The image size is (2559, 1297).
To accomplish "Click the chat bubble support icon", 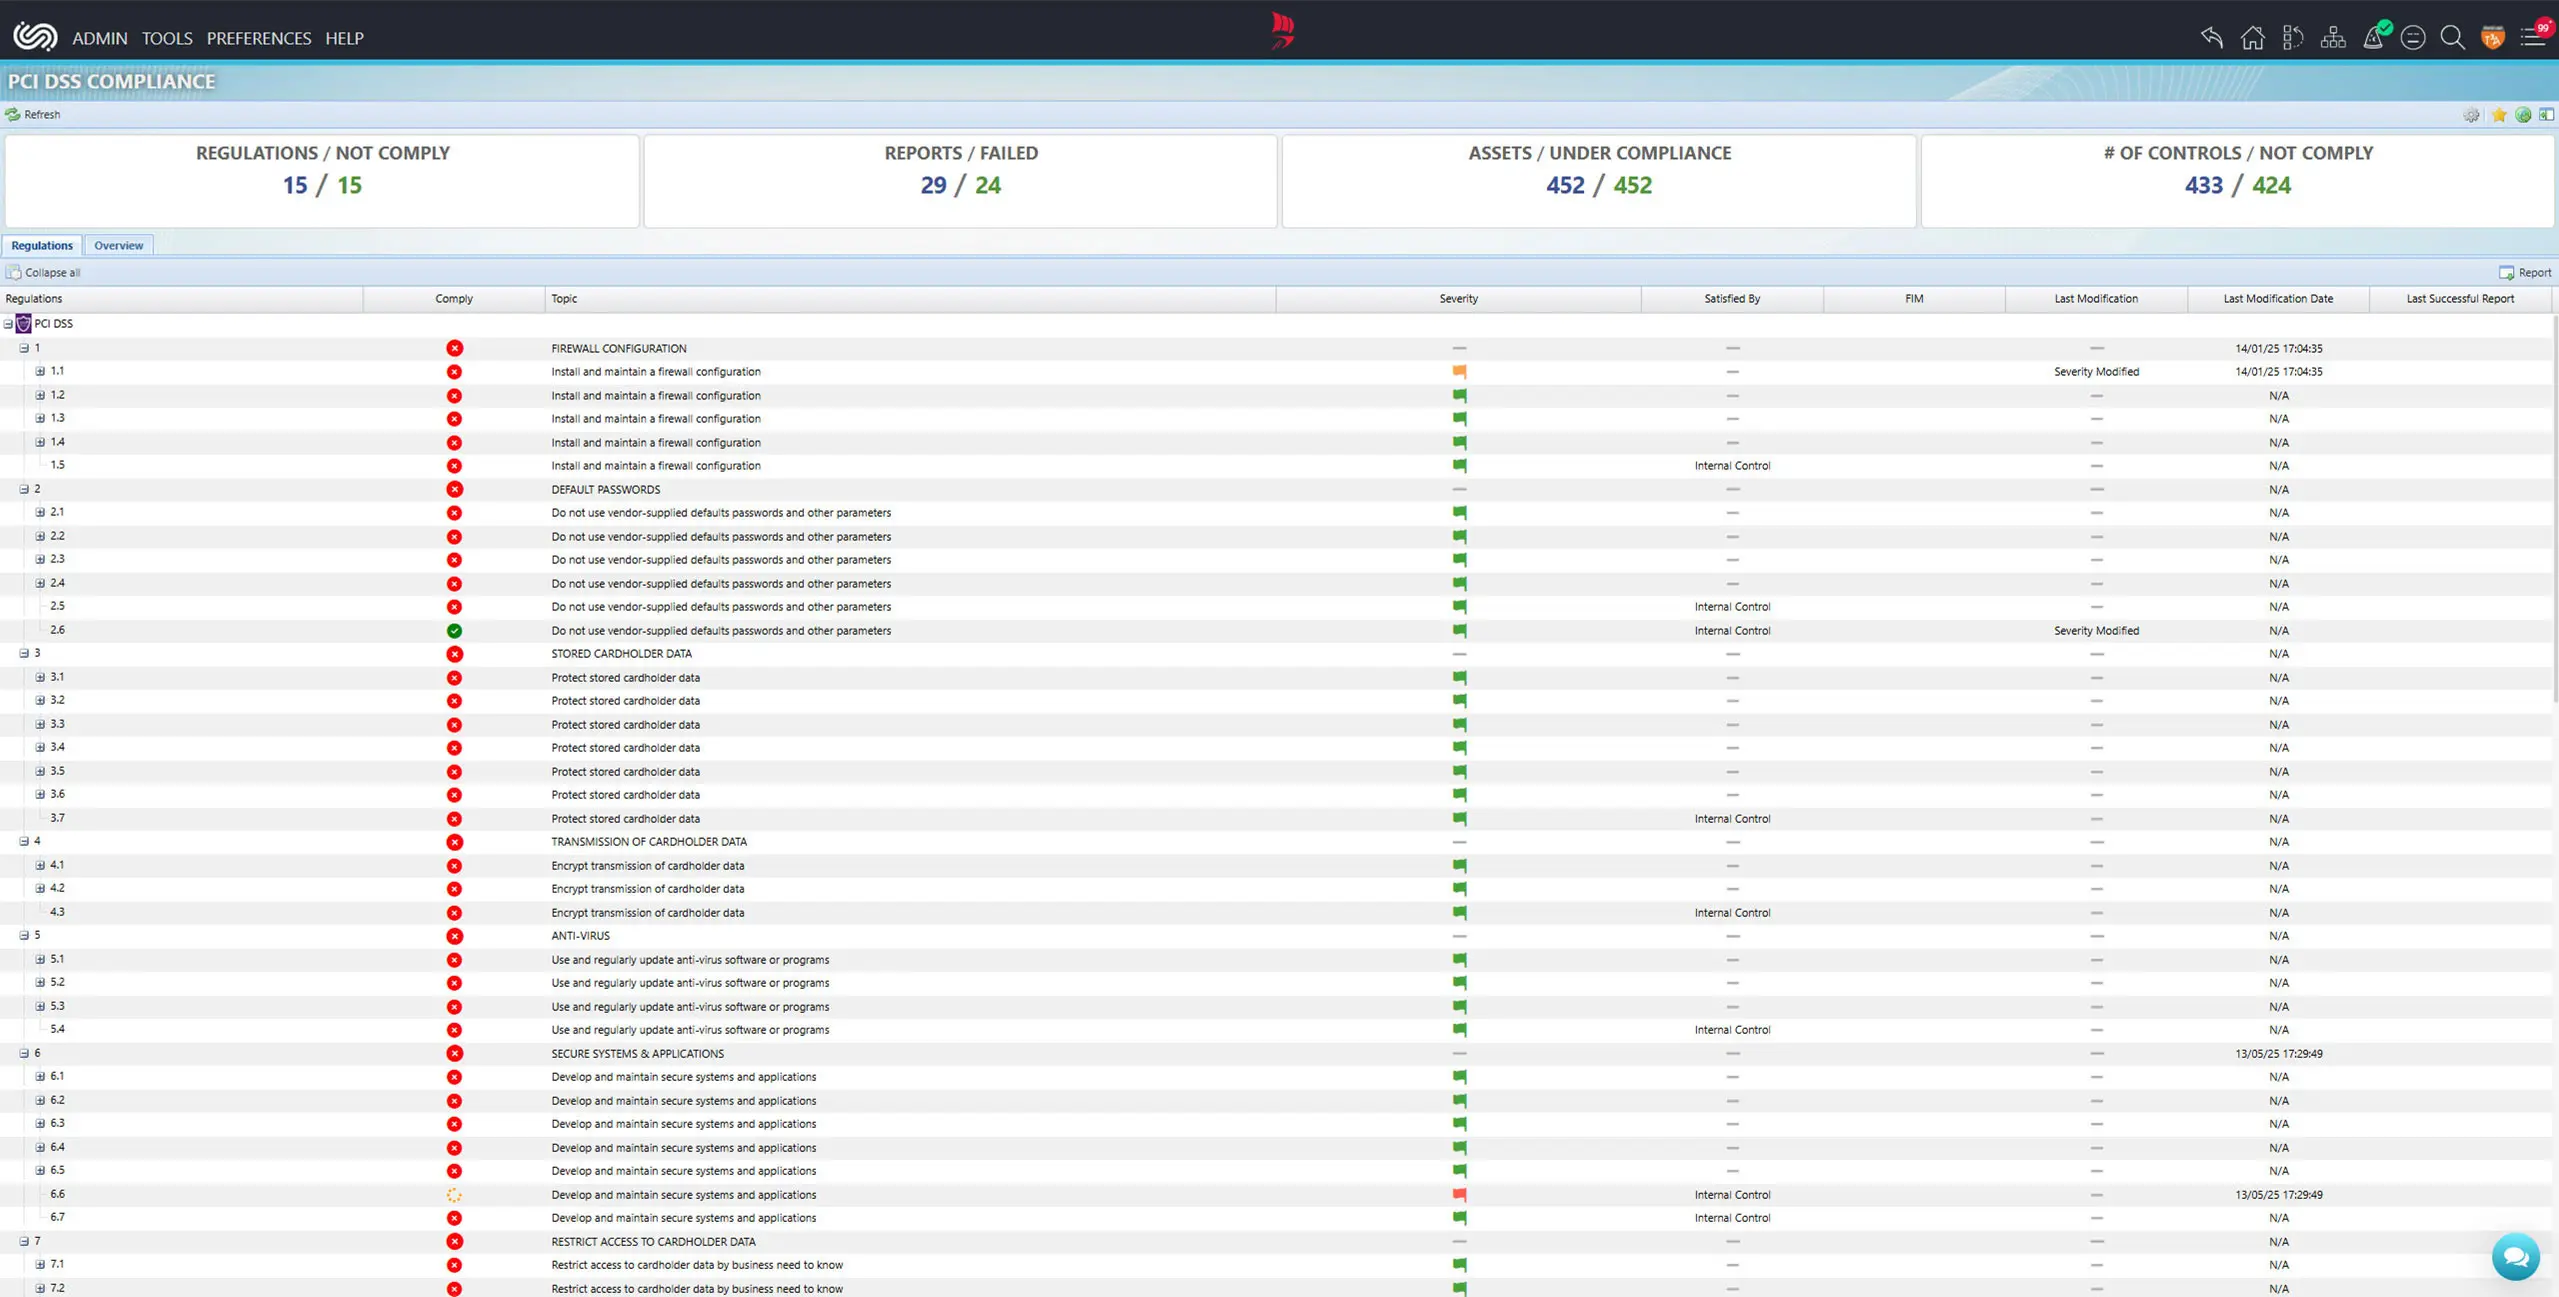I will click(2515, 1257).
